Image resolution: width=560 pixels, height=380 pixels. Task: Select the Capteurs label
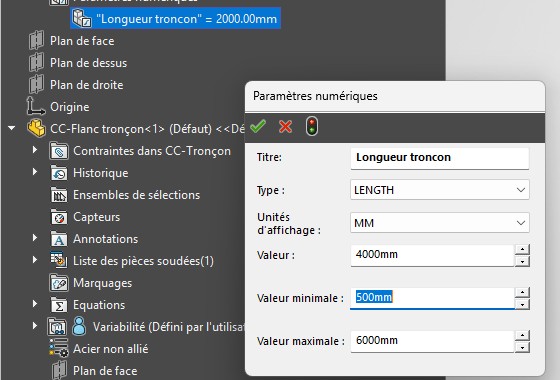[96, 217]
